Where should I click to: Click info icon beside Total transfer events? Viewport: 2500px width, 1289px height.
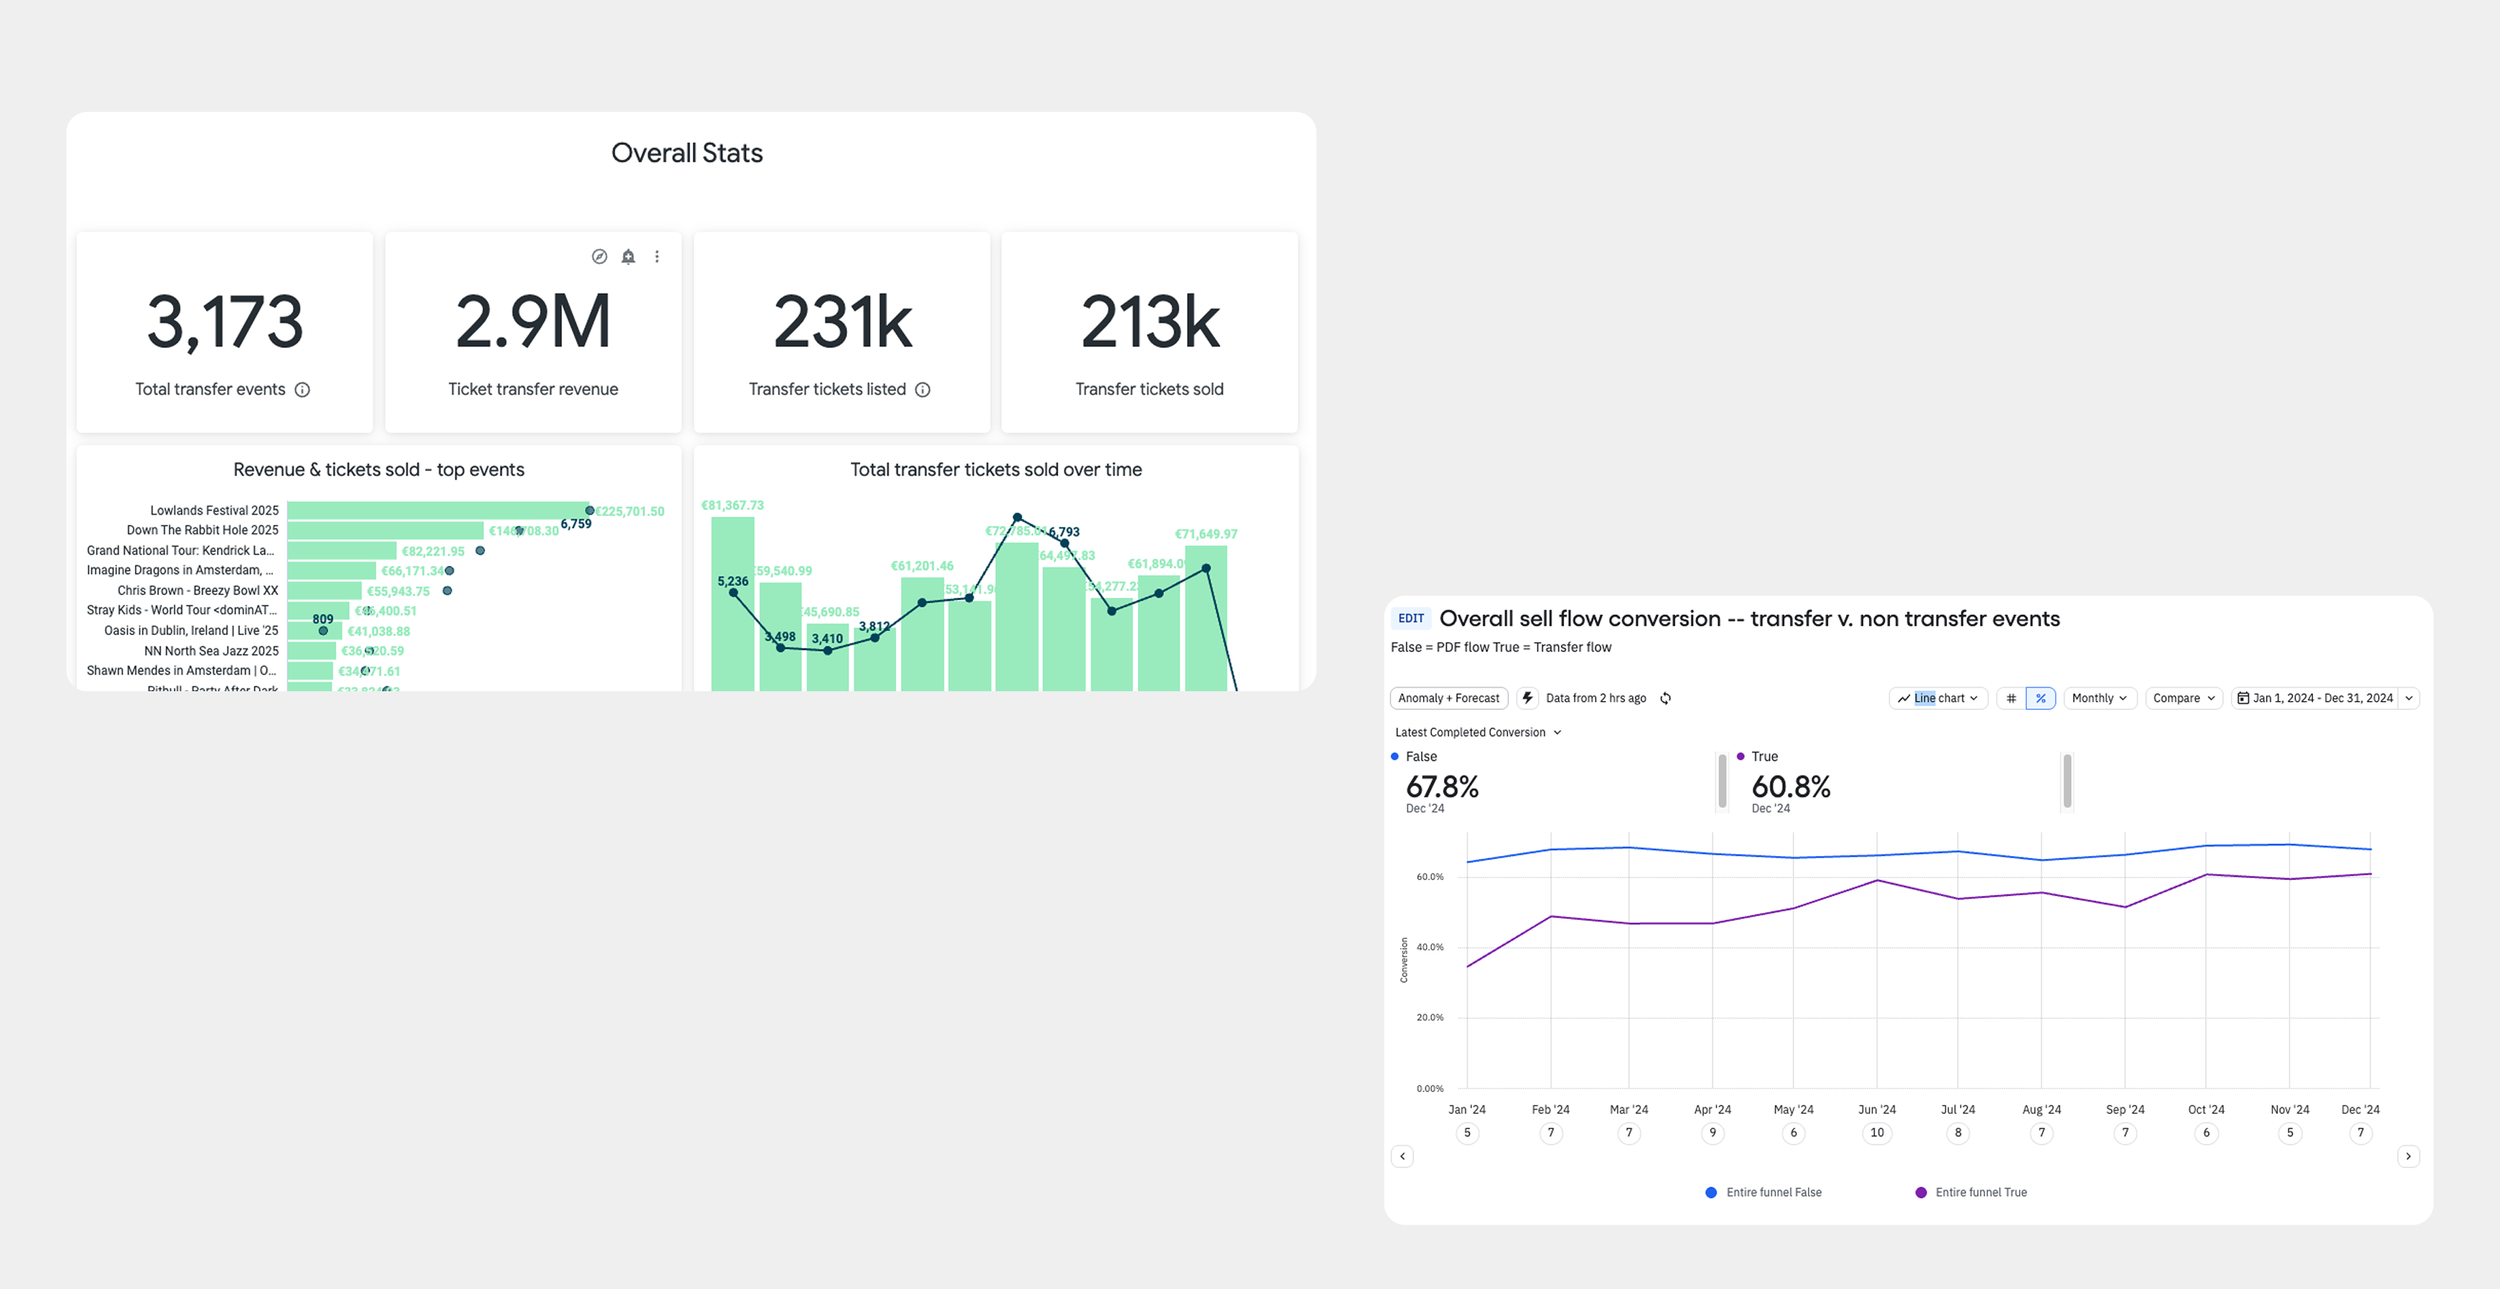click(x=302, y=390)
